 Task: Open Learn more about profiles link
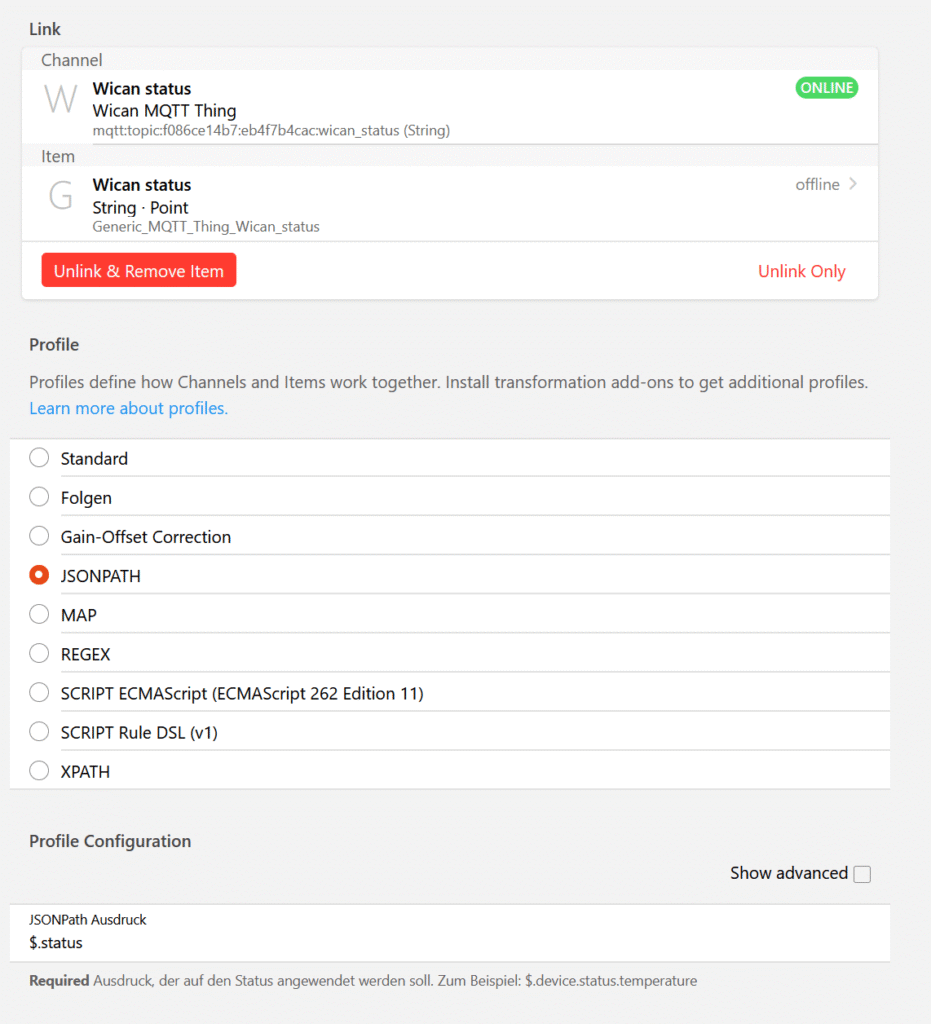[129, 408]
